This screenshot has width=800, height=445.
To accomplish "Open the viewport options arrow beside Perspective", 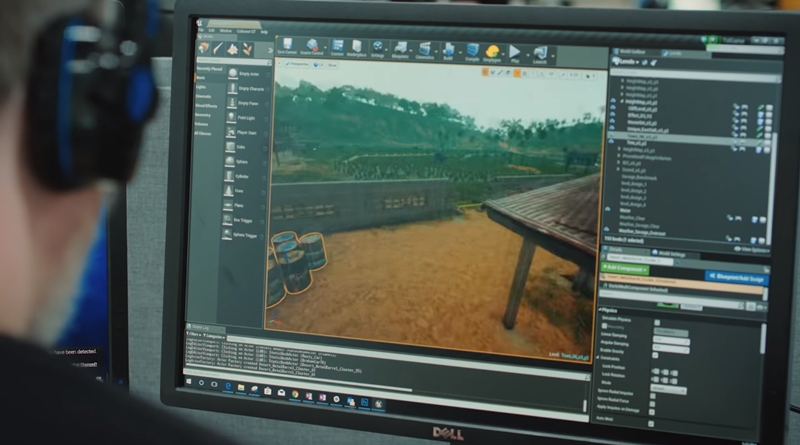I will click(280, 64).
